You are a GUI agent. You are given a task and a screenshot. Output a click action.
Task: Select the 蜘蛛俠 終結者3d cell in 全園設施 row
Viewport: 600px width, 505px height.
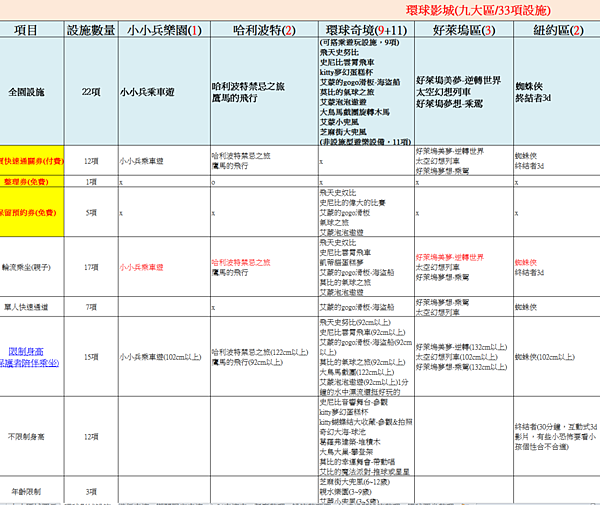point(557,92)
